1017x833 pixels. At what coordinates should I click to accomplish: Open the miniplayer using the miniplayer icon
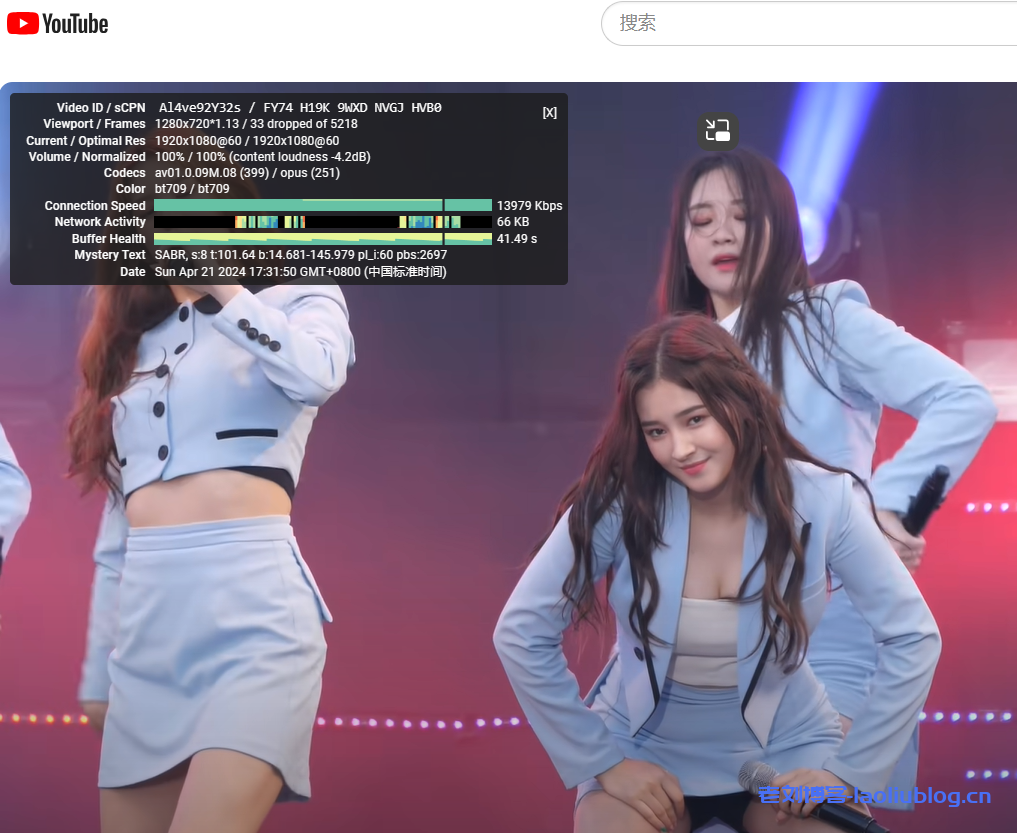click(717, 130)
